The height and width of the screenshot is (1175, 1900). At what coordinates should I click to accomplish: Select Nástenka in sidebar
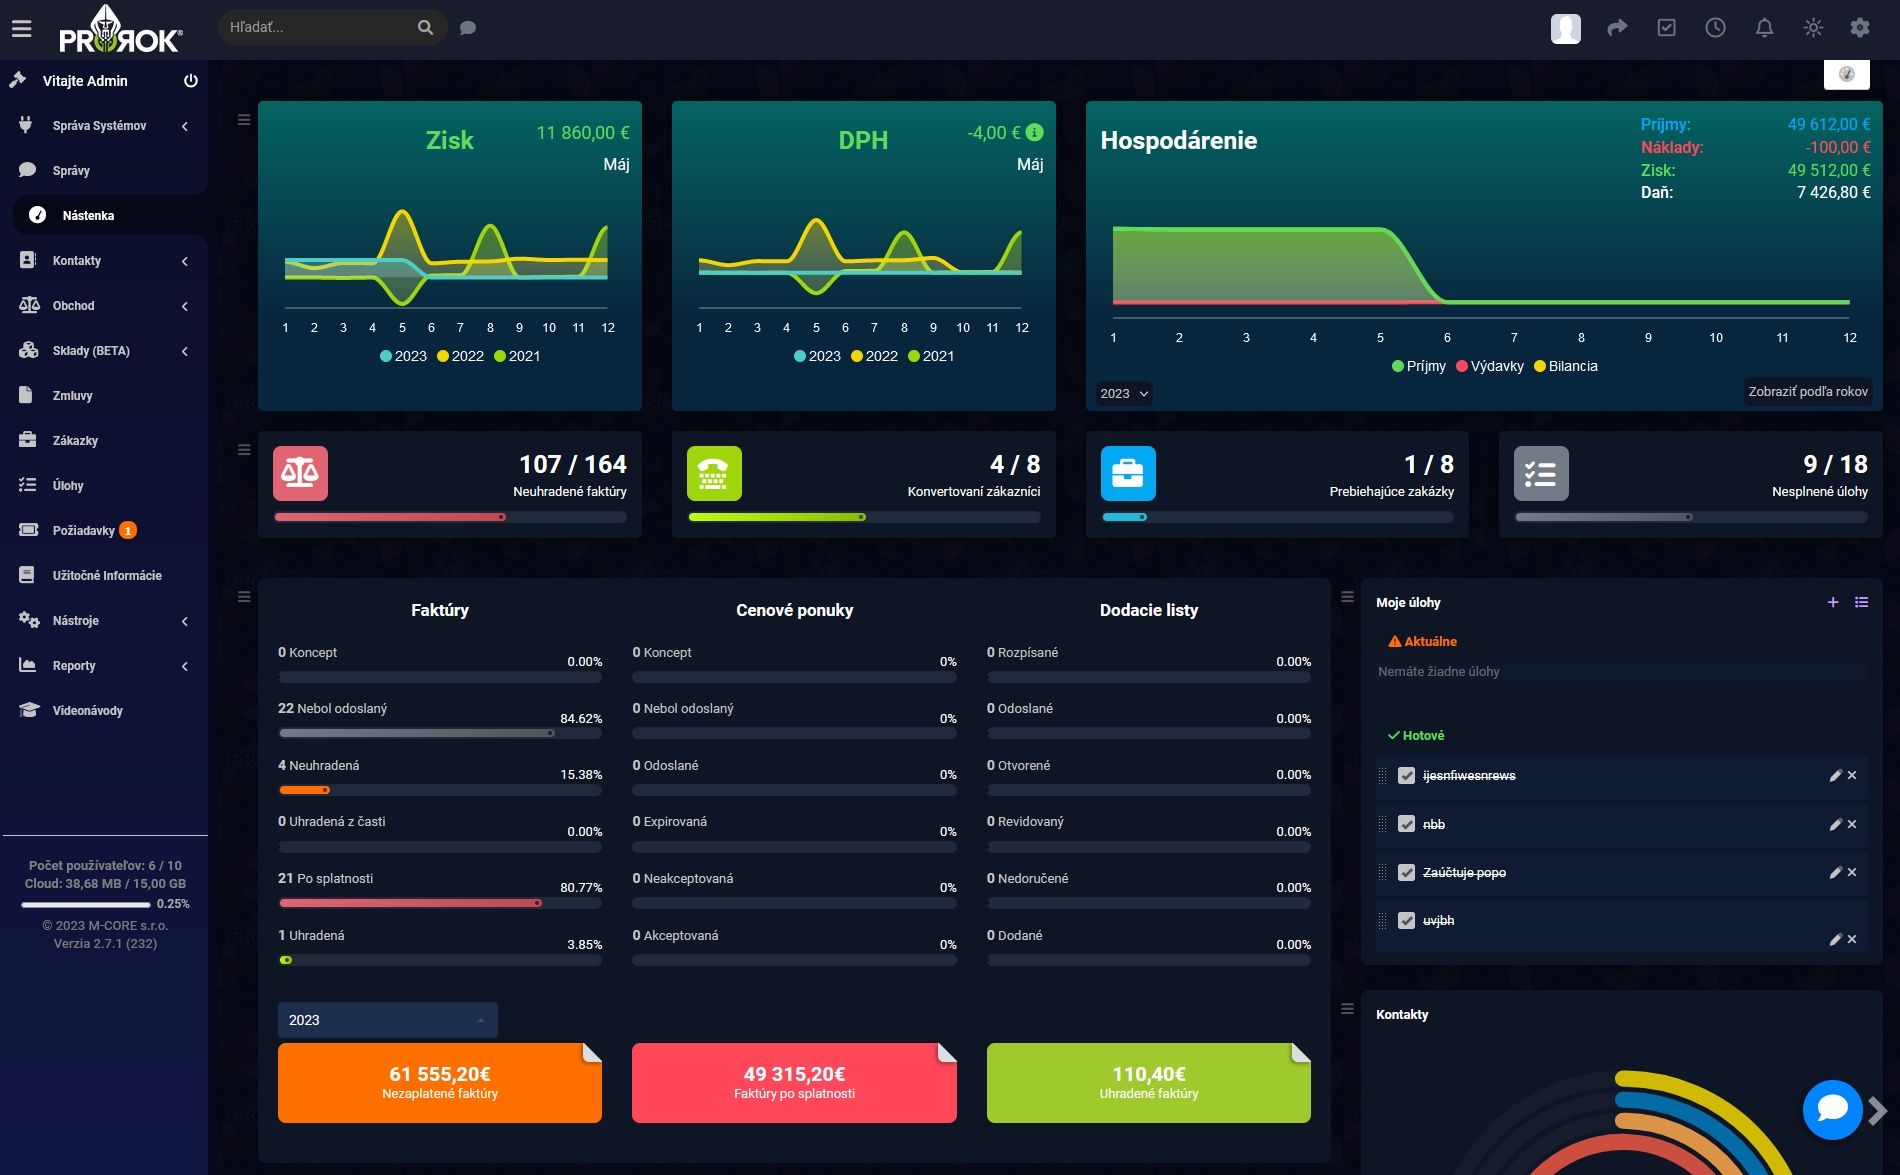[x=108, y=216]
